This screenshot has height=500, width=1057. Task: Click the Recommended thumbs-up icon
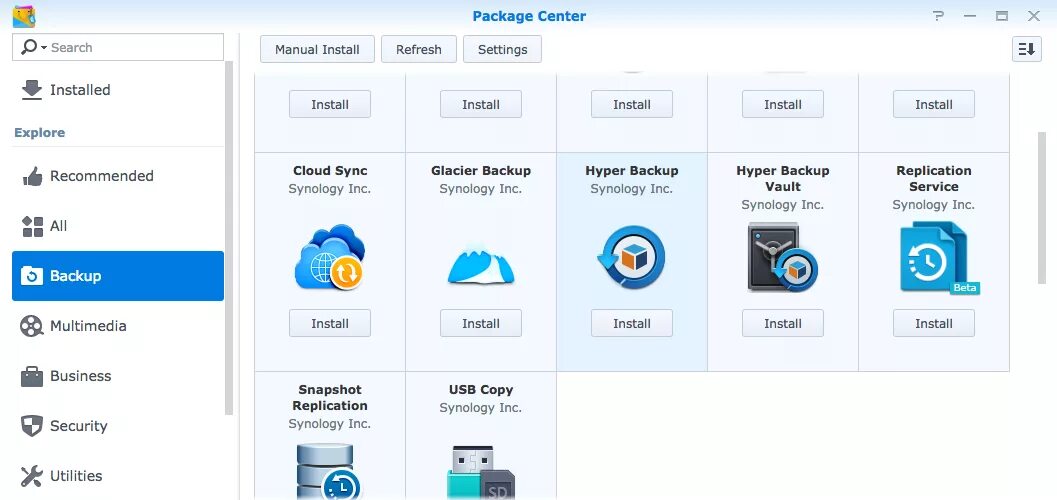(32, 177)
